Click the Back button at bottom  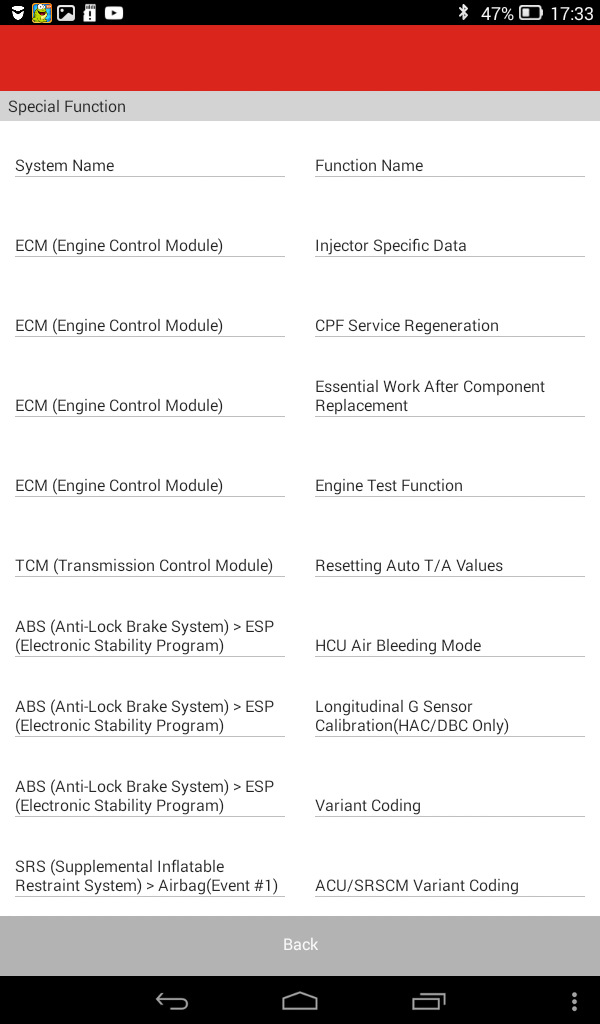(300, 945)
